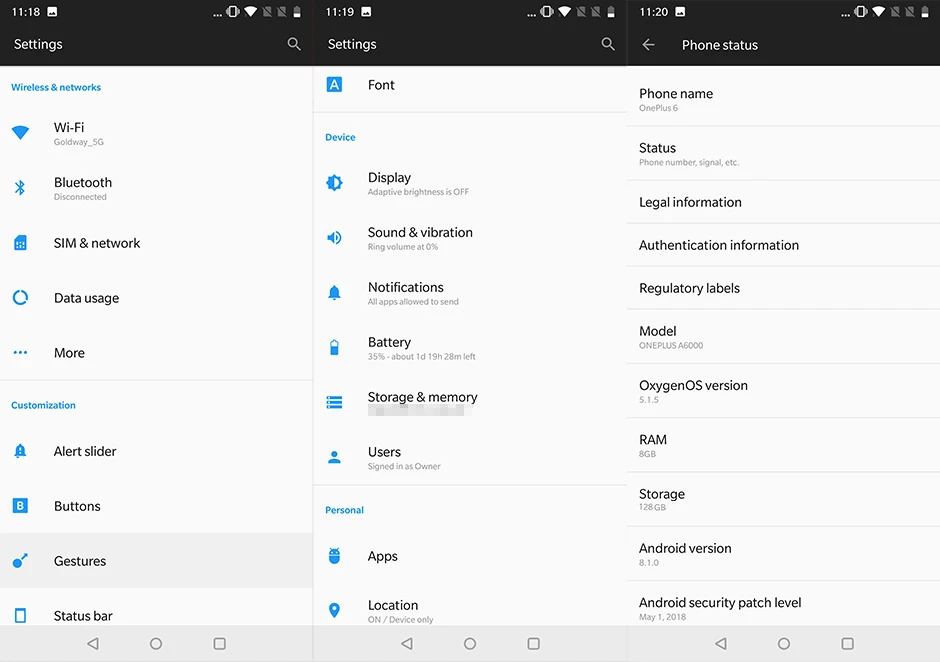
Task: Tap Back nav button on left screen
Action: pyautogui.click(x=93, y=643)
